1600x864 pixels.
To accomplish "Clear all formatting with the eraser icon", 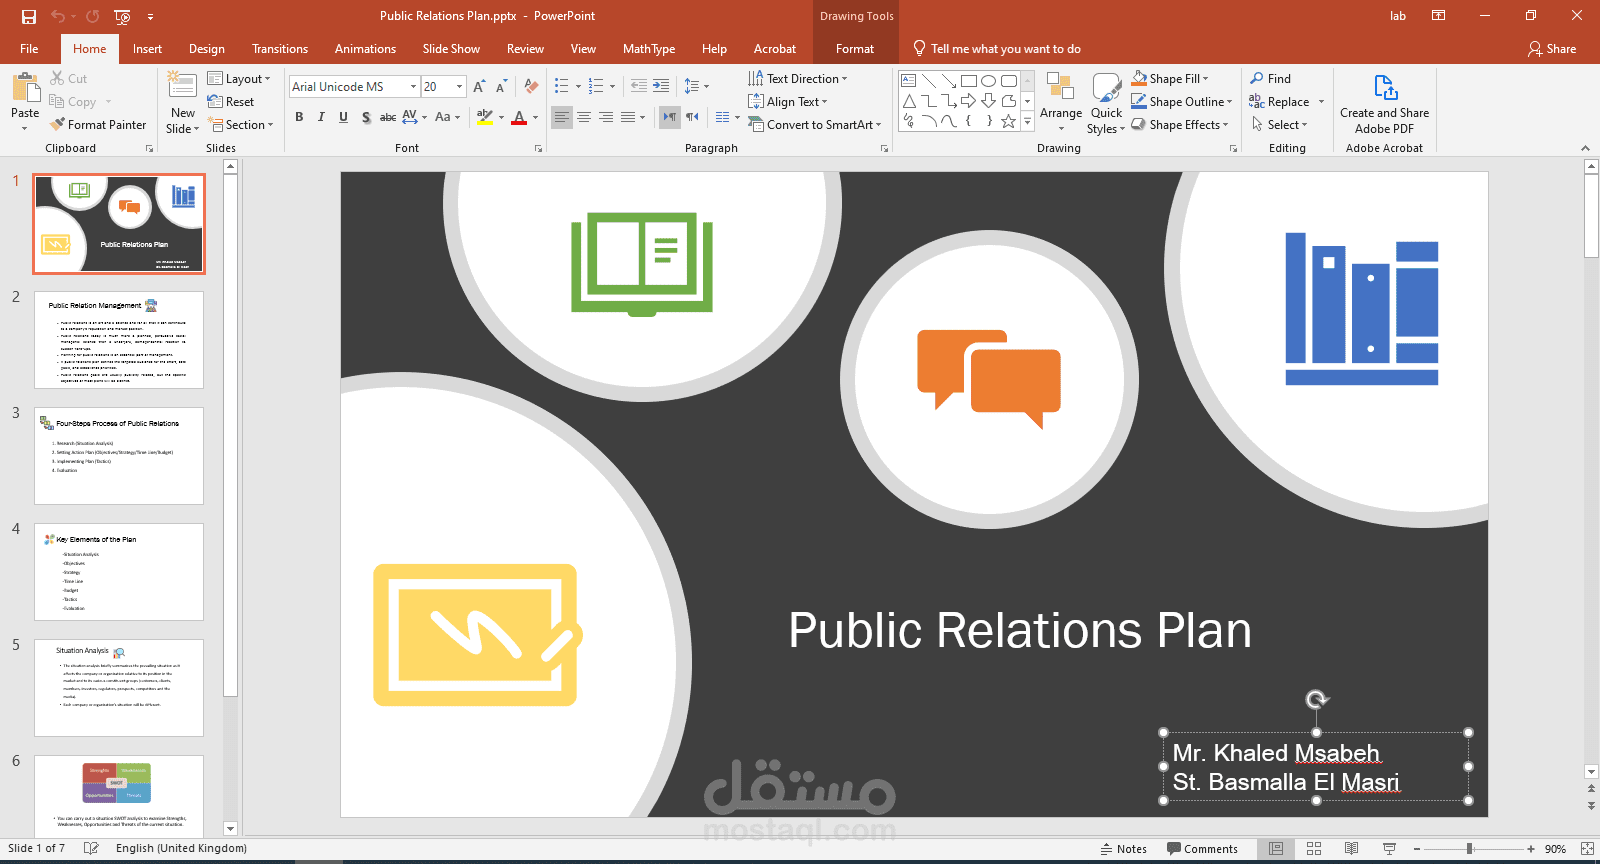I will click(x=531, y=87).
